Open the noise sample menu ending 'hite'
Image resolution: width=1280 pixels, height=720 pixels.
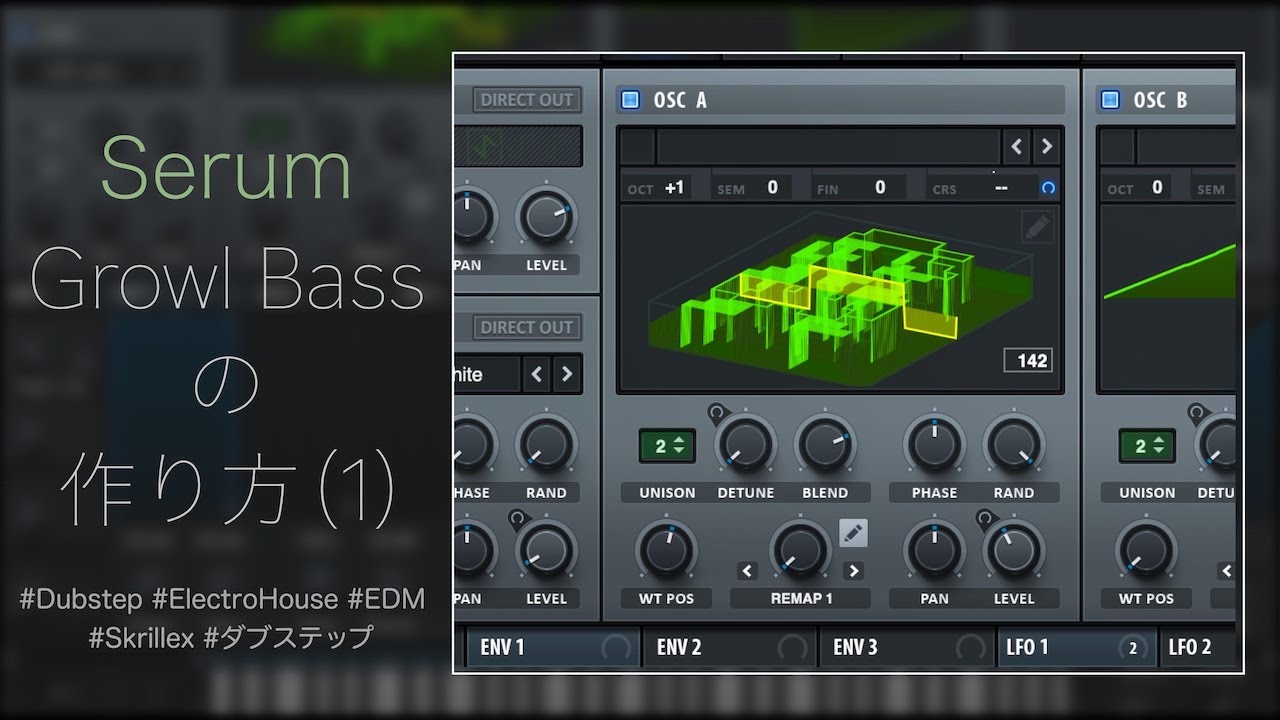coord(486,374)
